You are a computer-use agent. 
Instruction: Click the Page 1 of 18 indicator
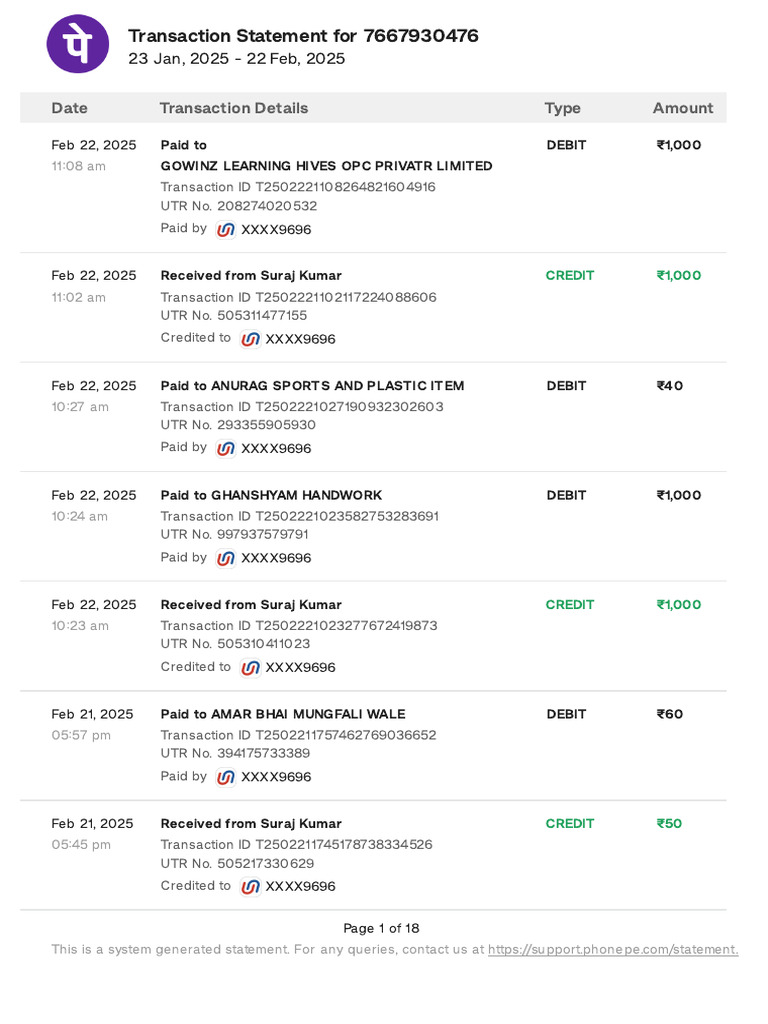[381, 928]
